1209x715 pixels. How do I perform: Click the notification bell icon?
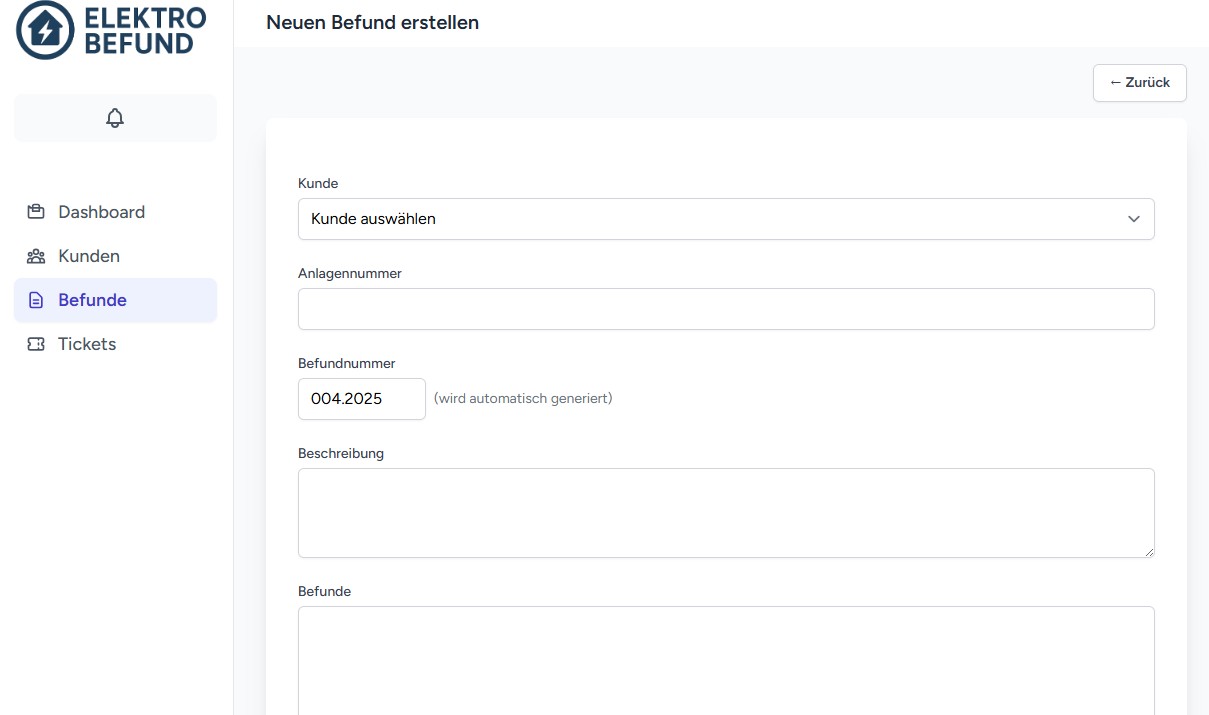pyautogui.click(x=115, y=117)
